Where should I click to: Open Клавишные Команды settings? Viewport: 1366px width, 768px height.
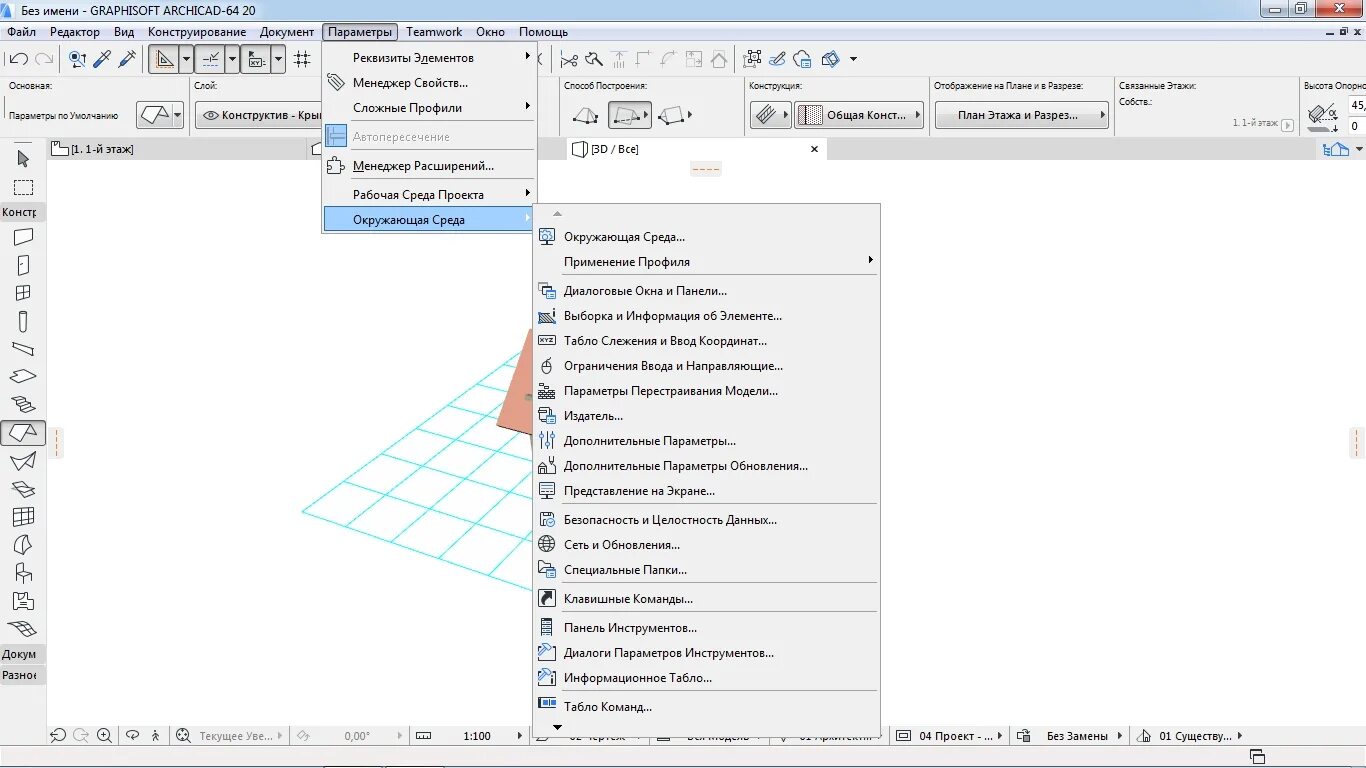click(x=706, y=599)
